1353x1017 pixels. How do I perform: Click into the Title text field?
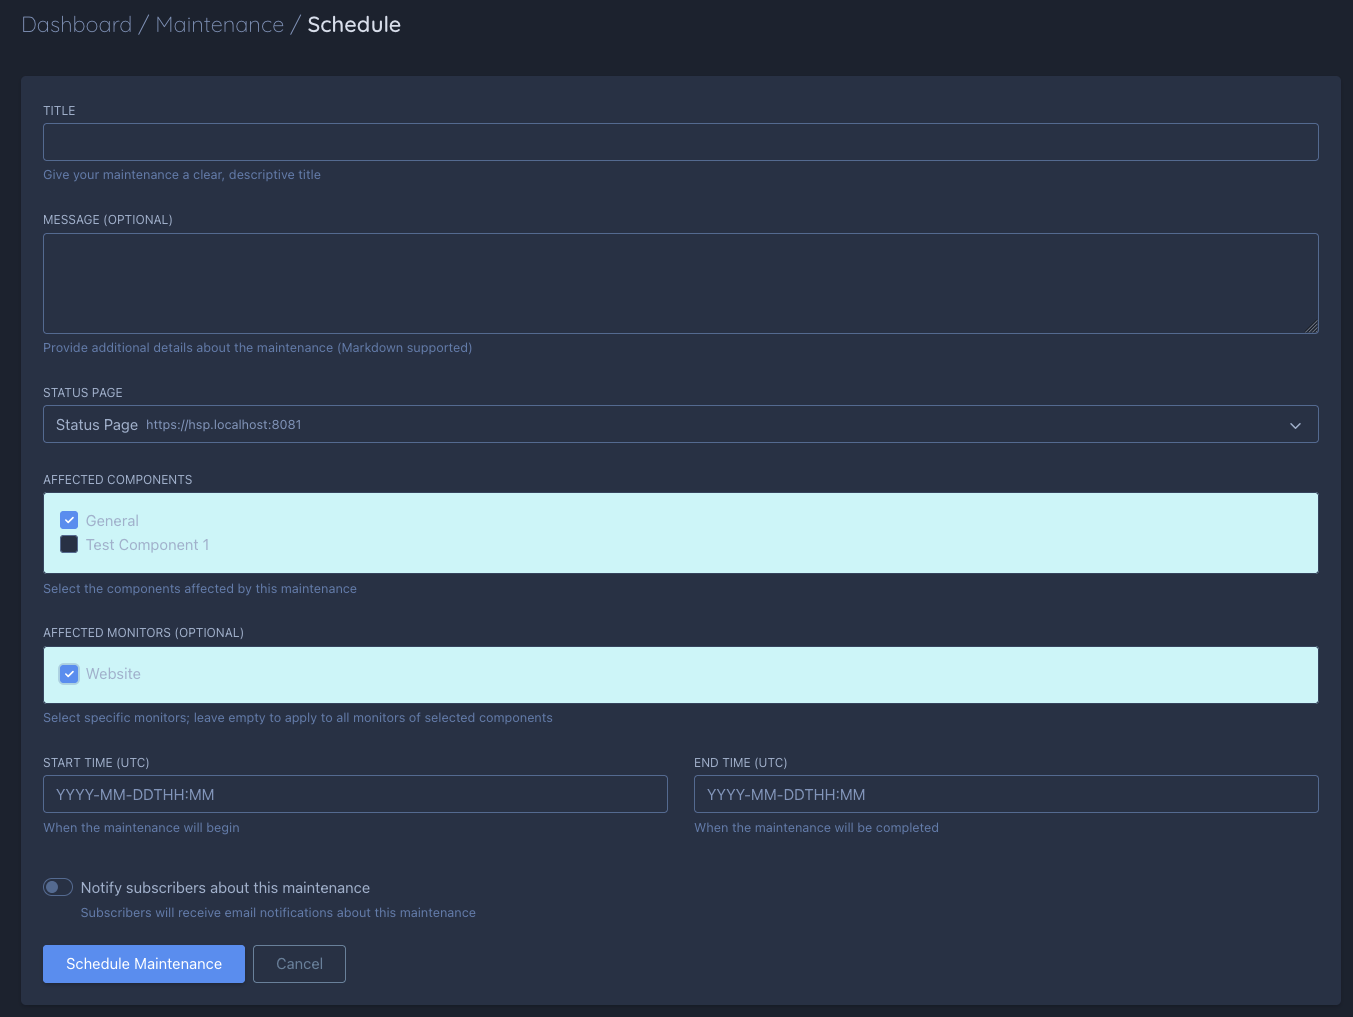pos(680,141)
